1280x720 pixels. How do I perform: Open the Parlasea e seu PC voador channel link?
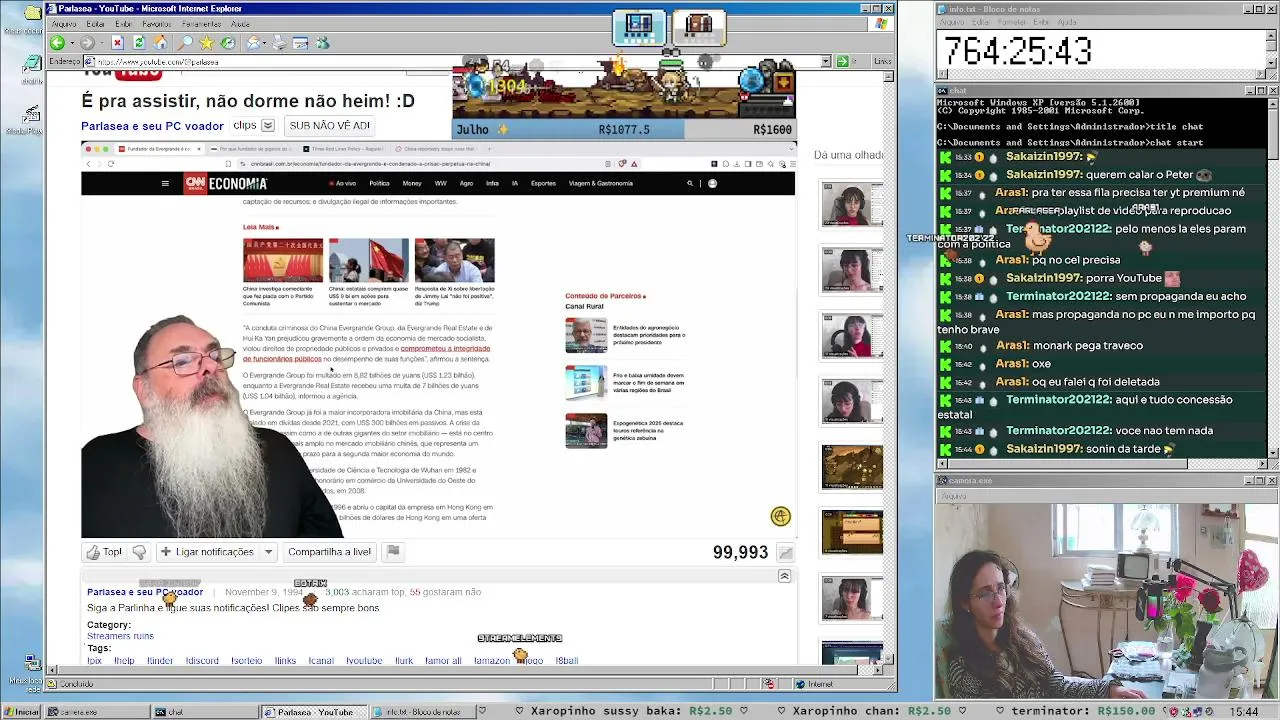[152, 126]
